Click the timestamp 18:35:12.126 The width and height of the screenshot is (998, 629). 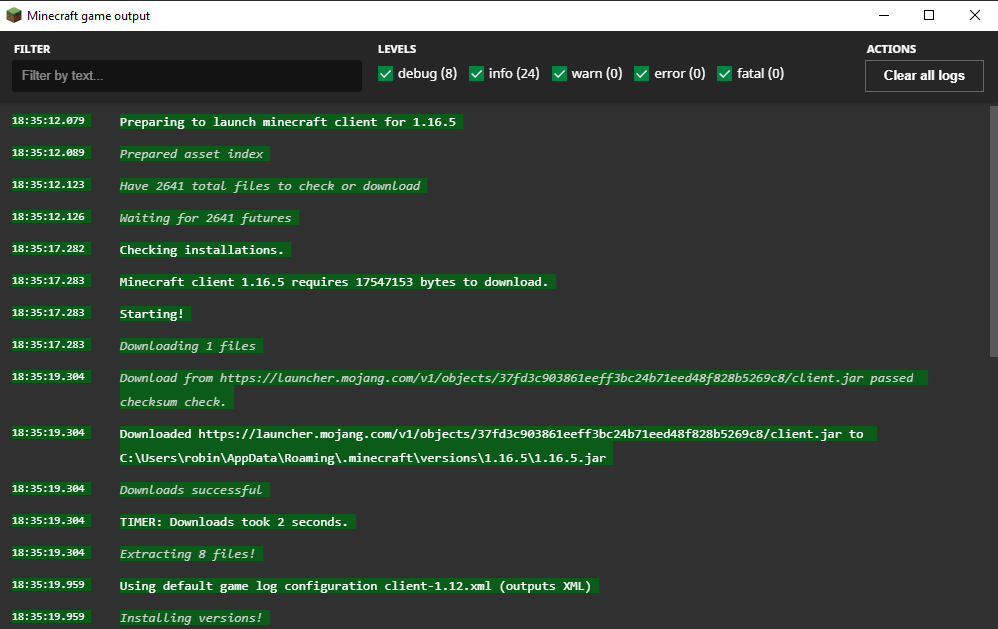coord(51,216)
